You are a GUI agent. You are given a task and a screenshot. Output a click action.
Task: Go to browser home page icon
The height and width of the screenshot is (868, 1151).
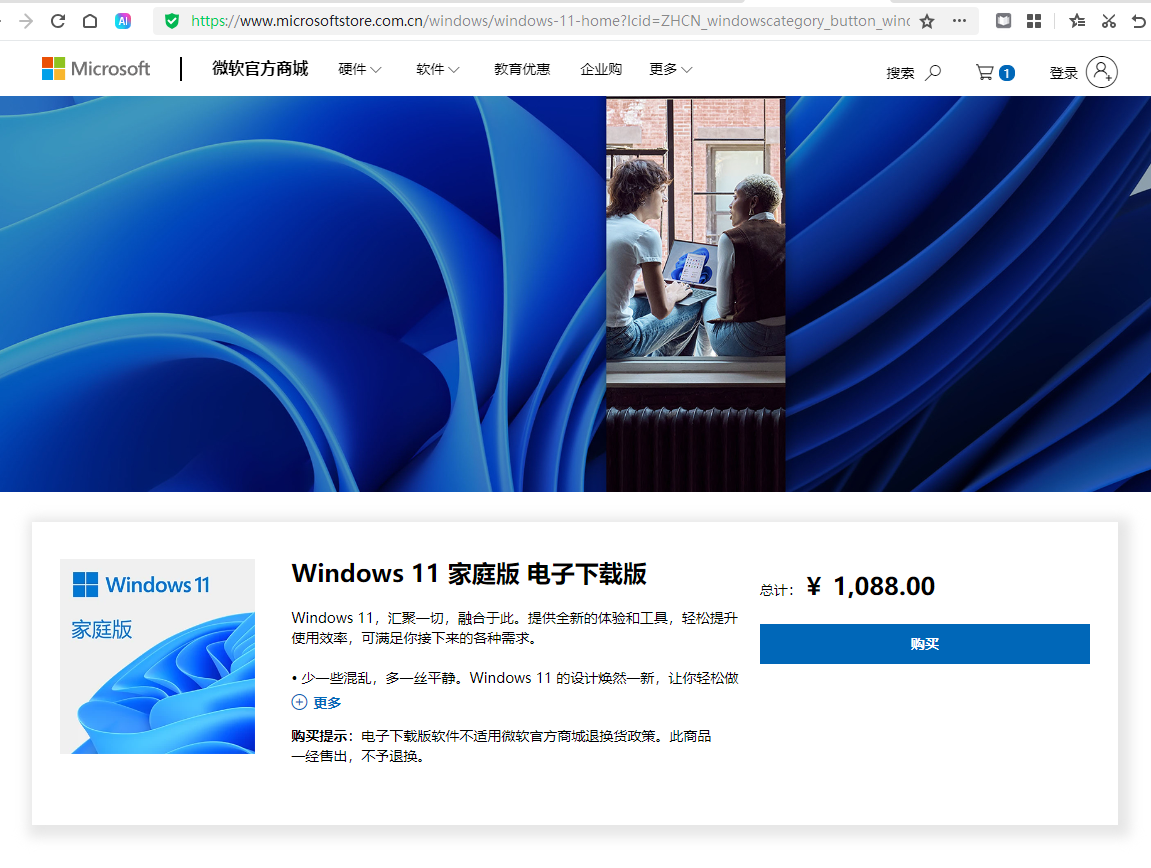pos(90,21)
